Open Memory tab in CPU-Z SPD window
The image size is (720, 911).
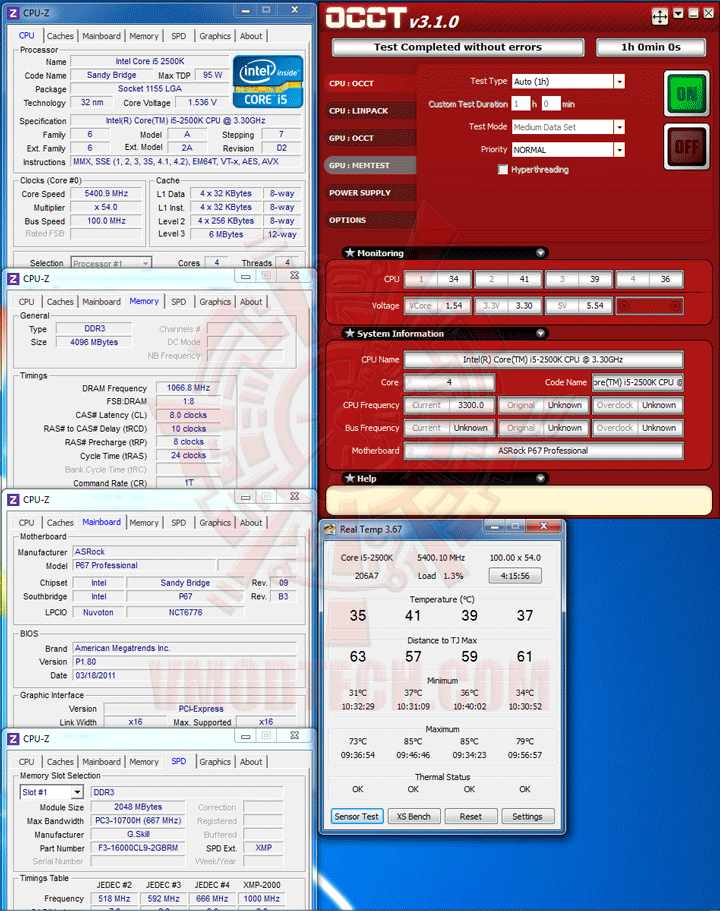pyautogui.click(x=144, y=762)
